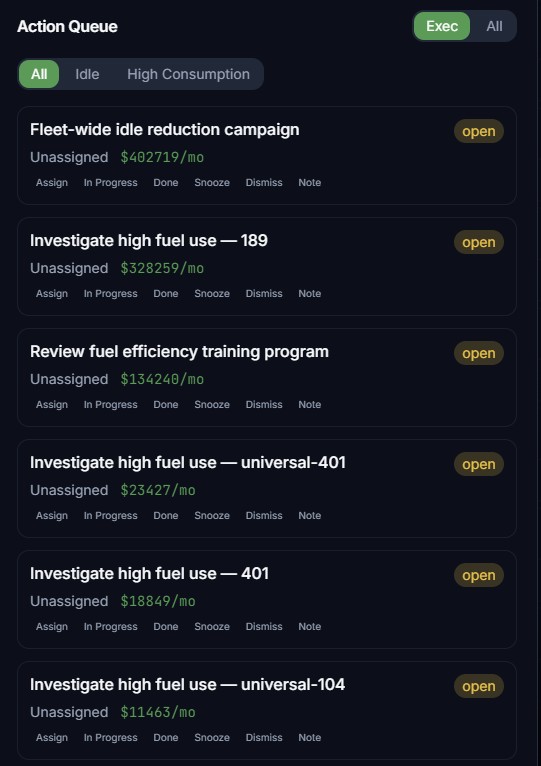Select the Idle filter tab
Image resolution: width=541 pixels, height=766 pixels.
[87, 74]
